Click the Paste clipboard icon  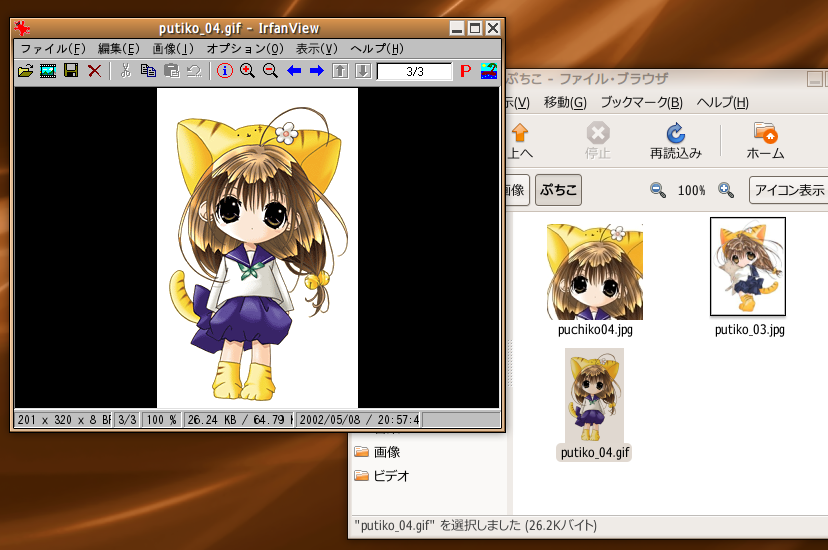coord(172,71)
